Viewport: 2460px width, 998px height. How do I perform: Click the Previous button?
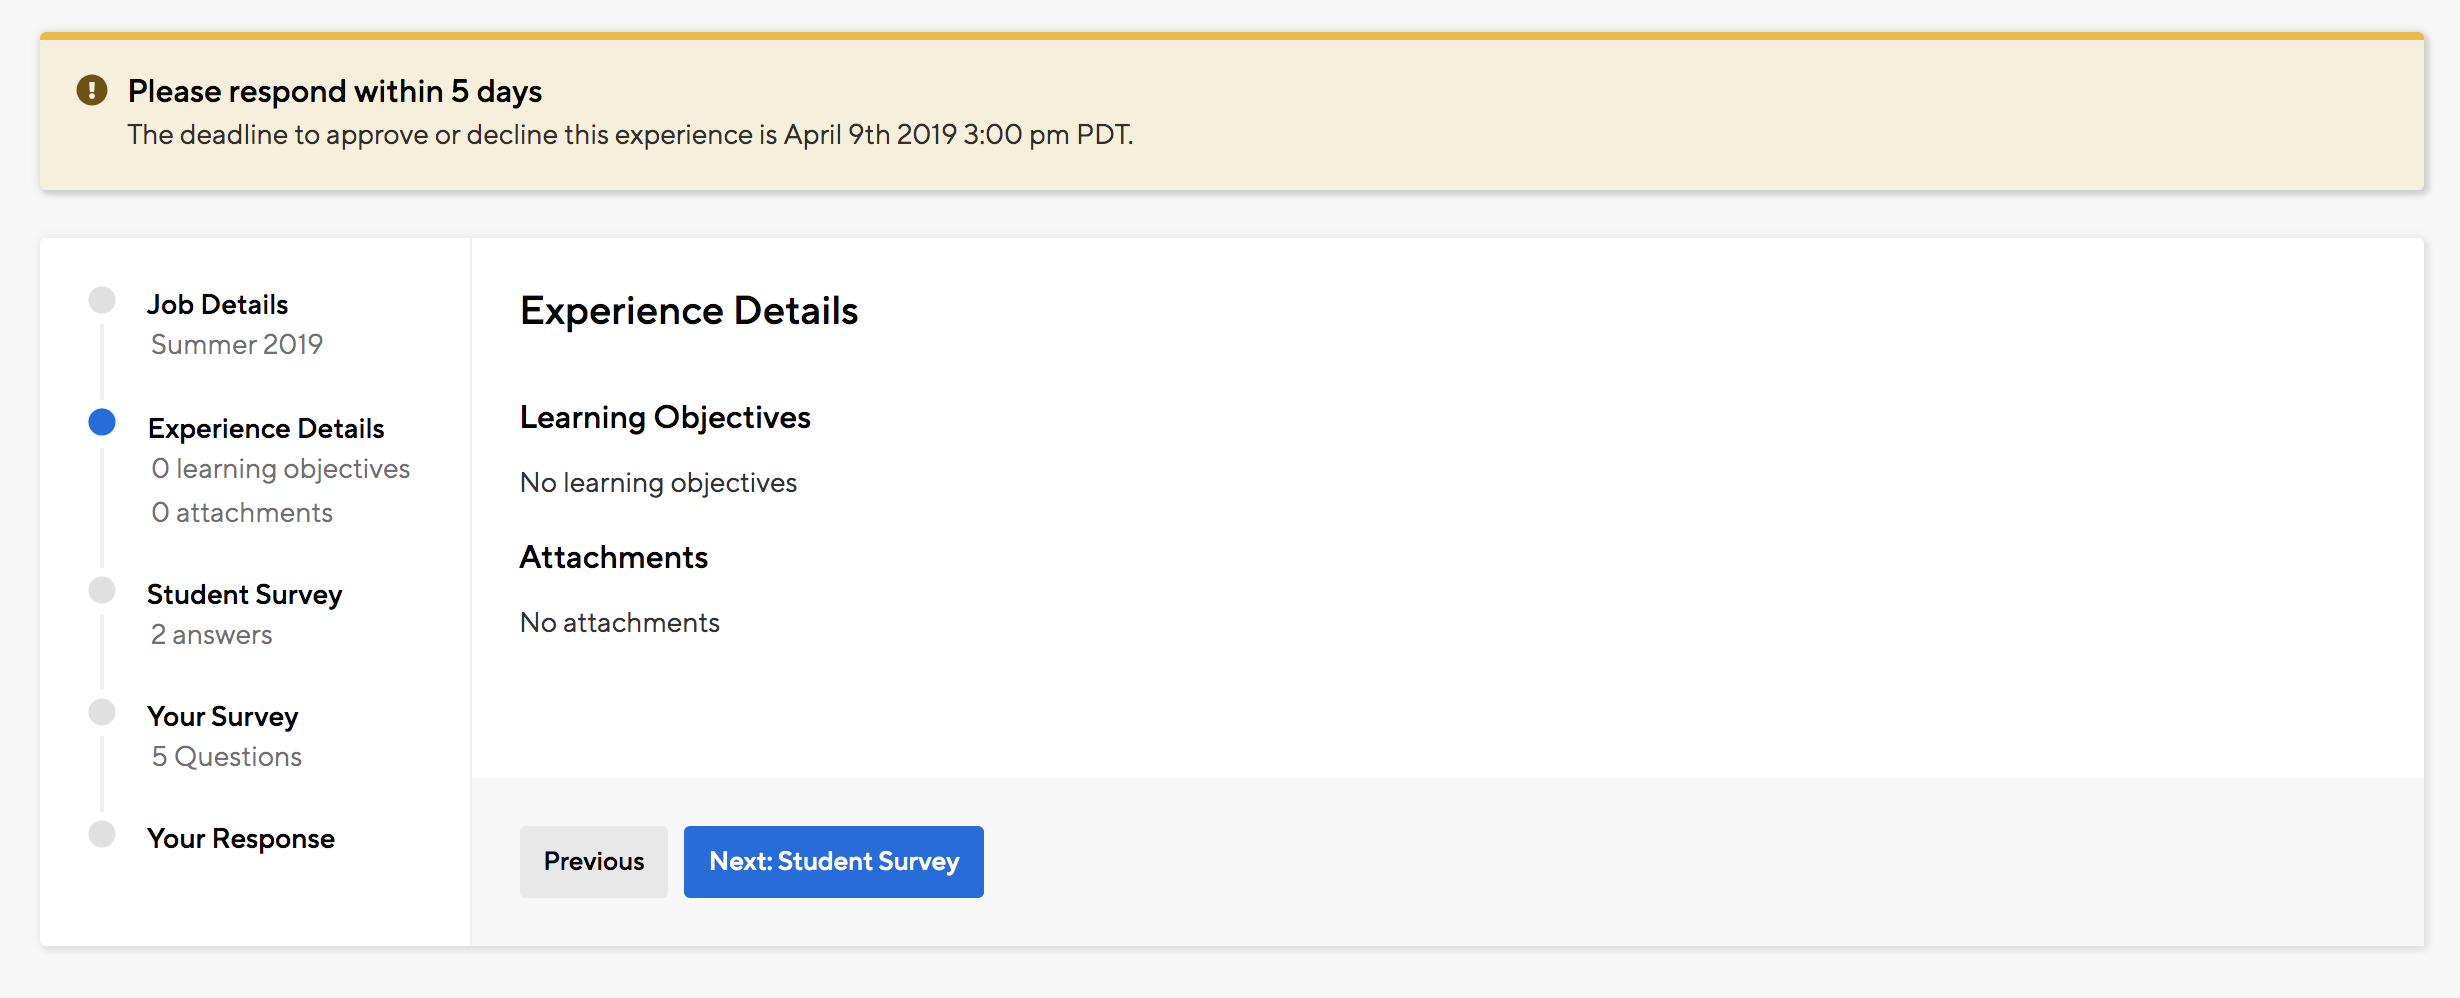coord(593,861)
